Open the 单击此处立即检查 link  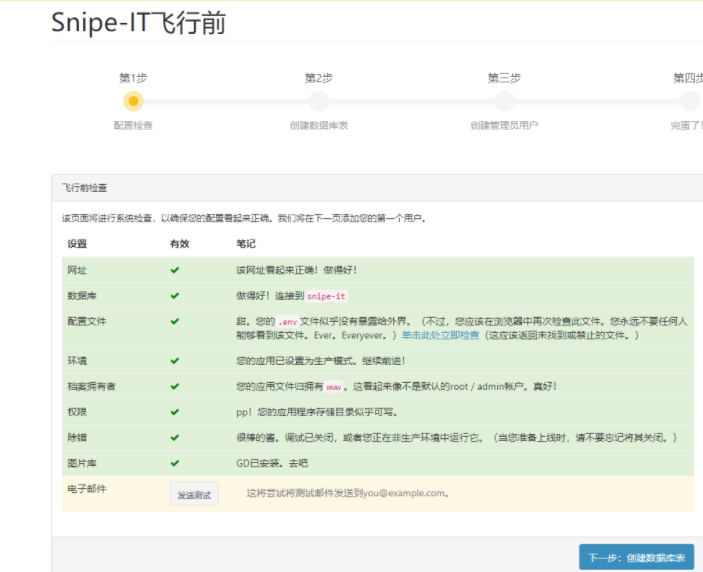pyautogui.click(x=440, y=335)
